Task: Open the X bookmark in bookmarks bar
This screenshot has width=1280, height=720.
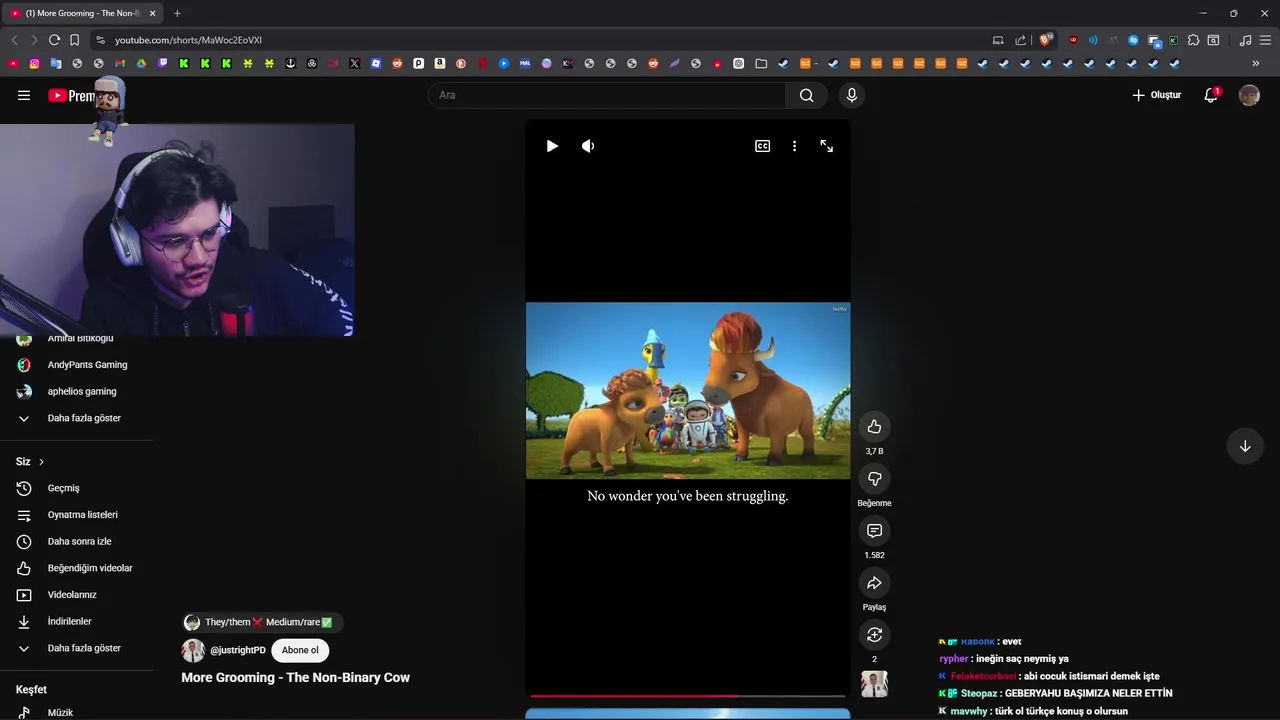Action: coord(354,63)
